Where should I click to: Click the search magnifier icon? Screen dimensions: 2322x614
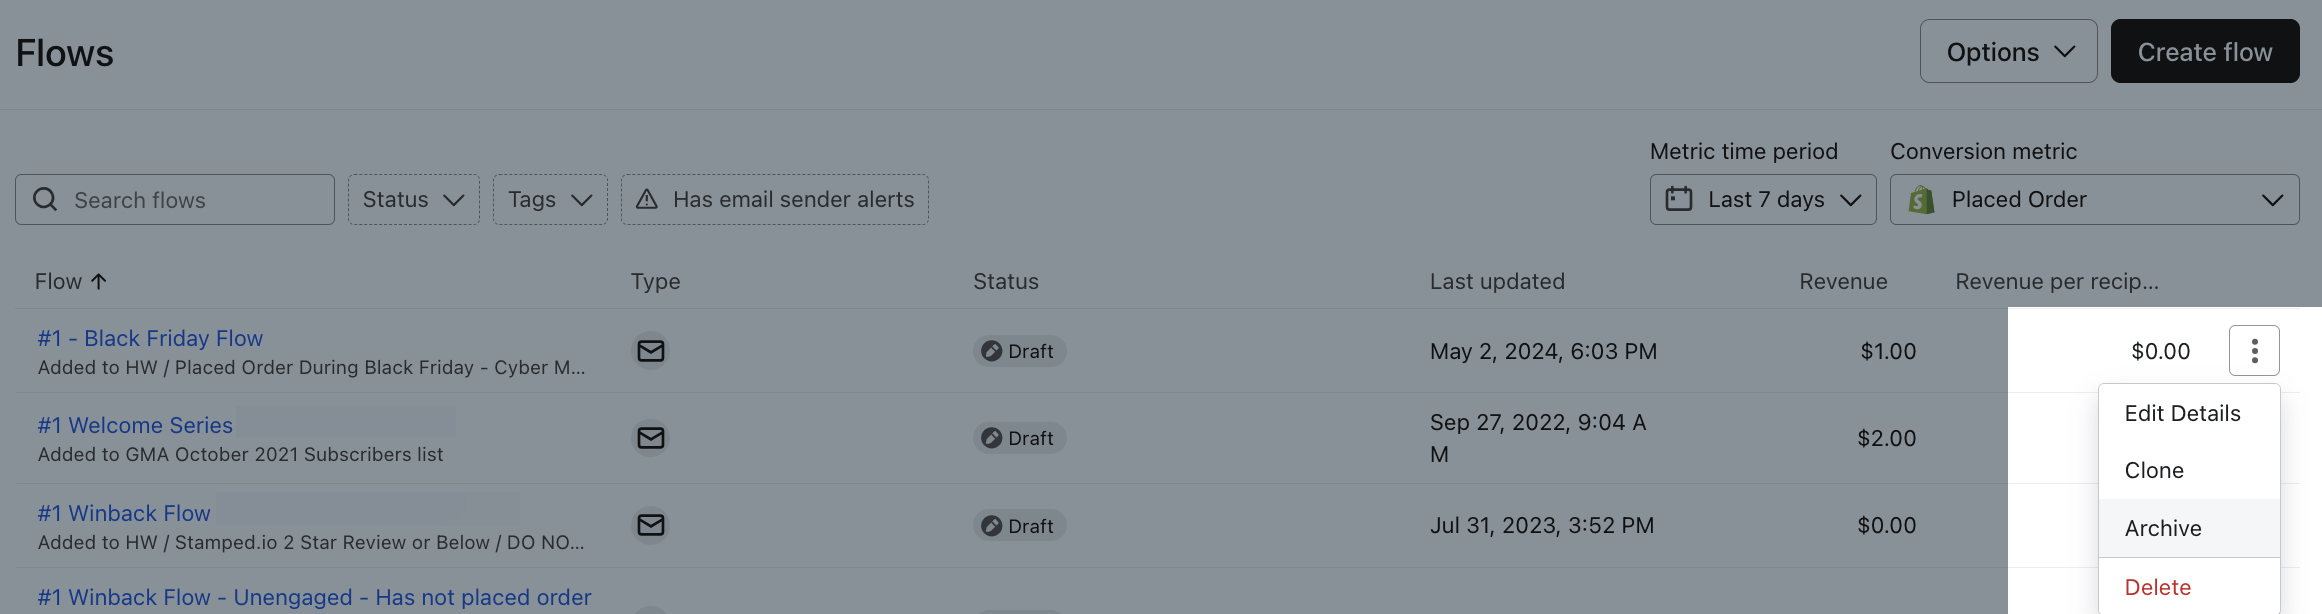pyautogui.click(x=45, y=200)
